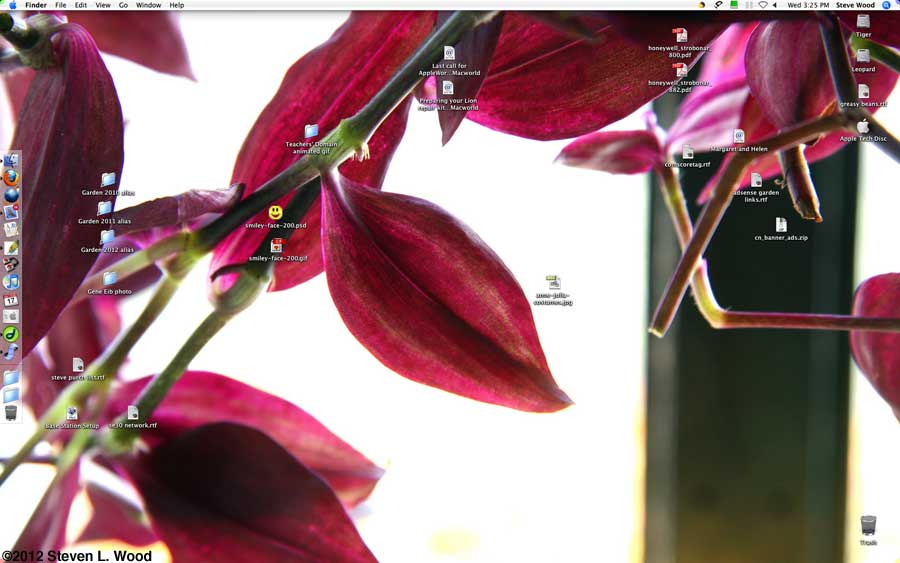The image size is (900, 563).
Task: Select Preparing your Lion repair kit link
Action: tap(448, 88)
